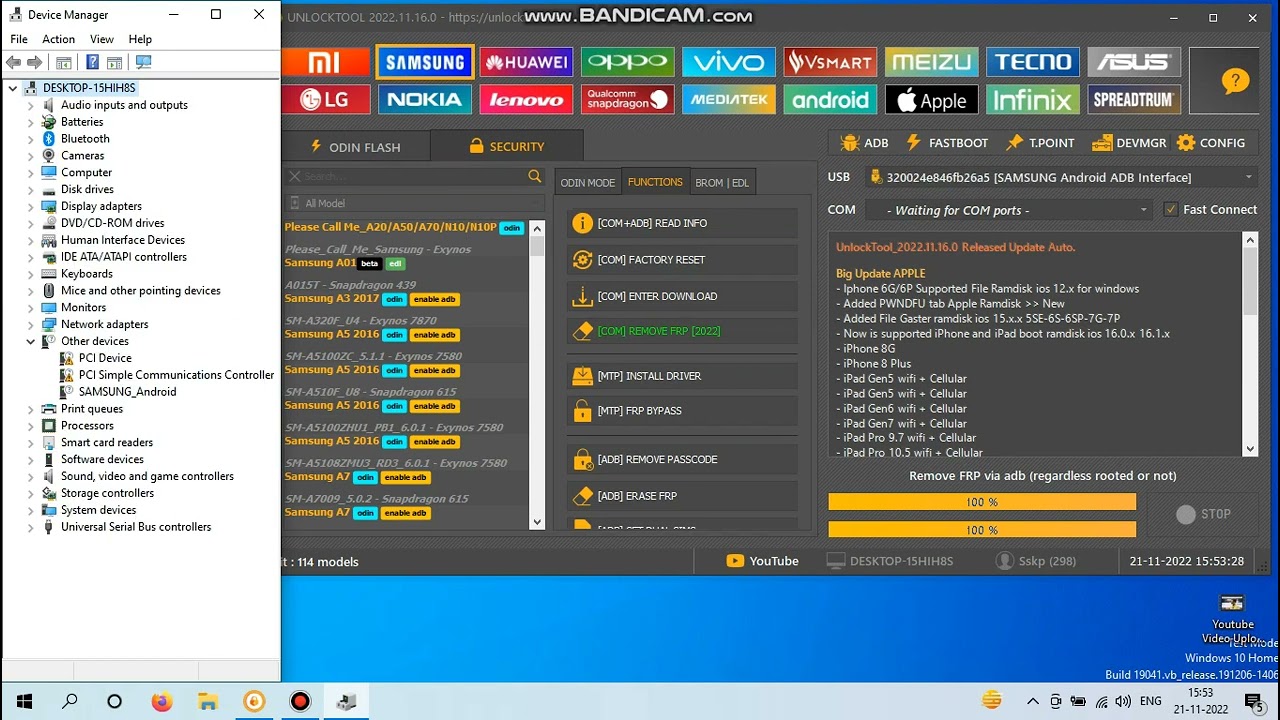This screenshot has width=1280, height=720.
Task: Run [ADB] REMOVE PASSCODE
Action: (682, 460)
